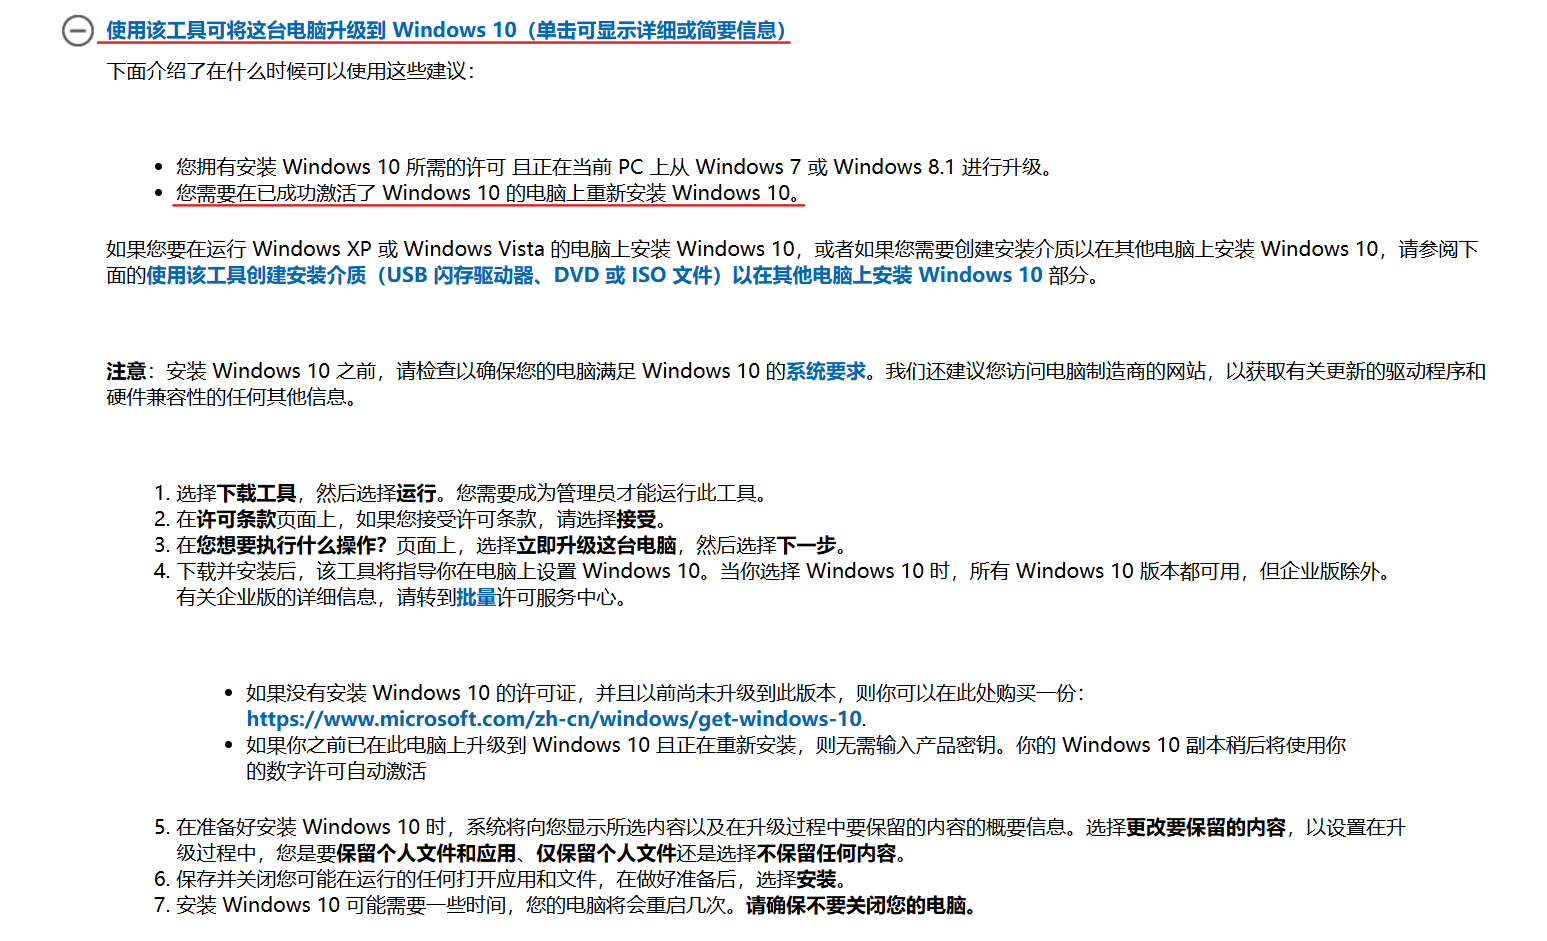The width and height of the screenshot is (1547, 941).
Task: Click step 6 '保存并关闭您可能在运行的任何打开应用'
Action: [513, 879]
